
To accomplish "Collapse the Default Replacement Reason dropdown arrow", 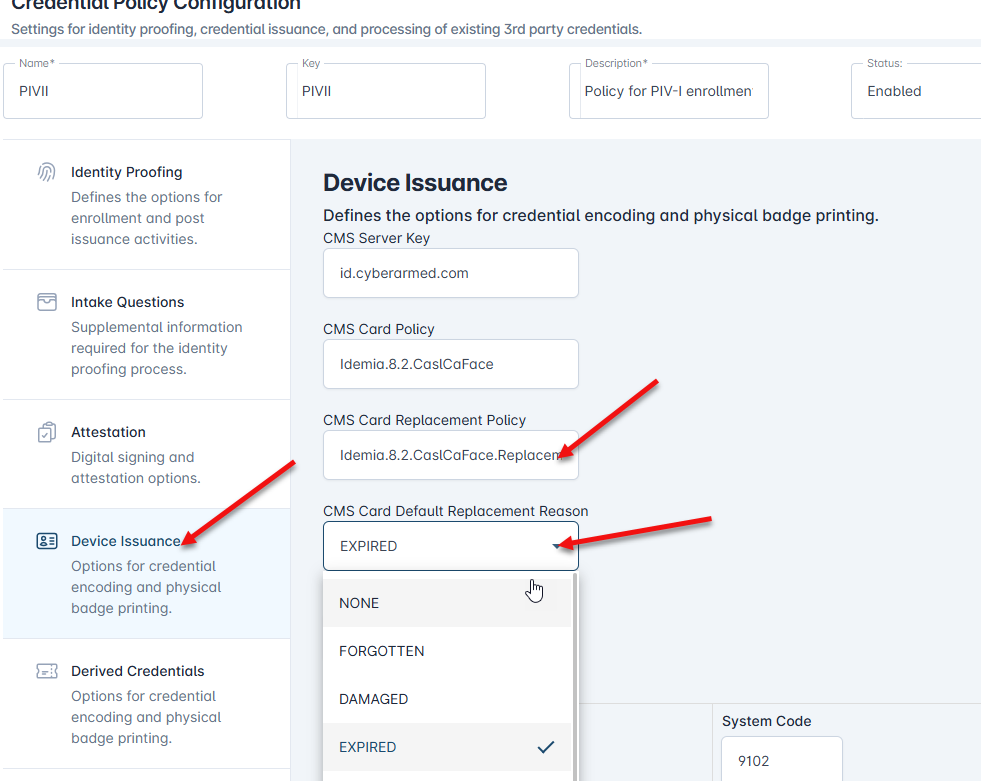I will [557, 546].
